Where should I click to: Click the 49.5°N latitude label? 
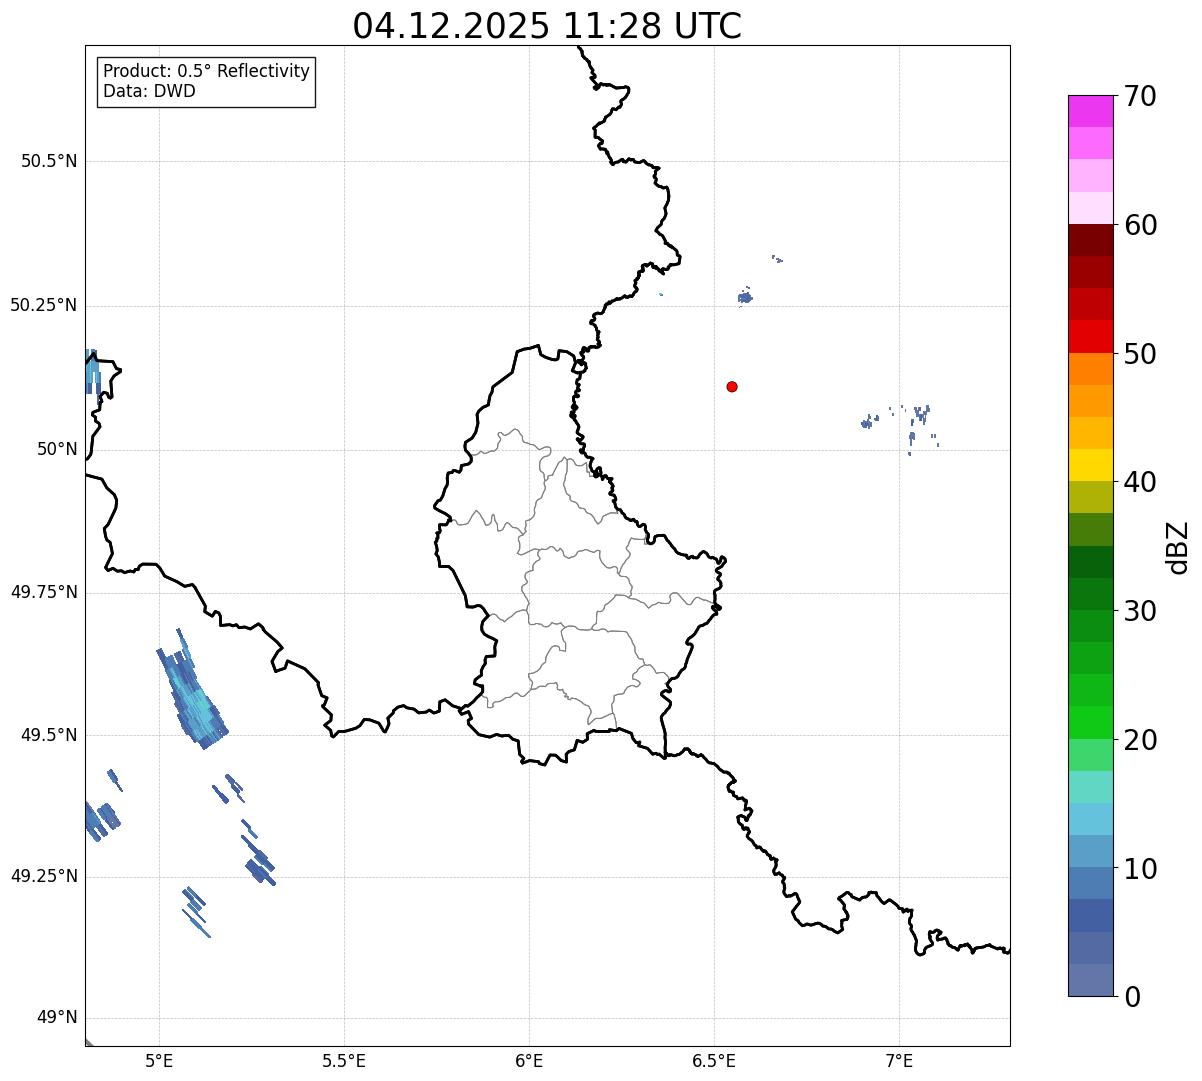pyautogui.click(x=49, y=735)
